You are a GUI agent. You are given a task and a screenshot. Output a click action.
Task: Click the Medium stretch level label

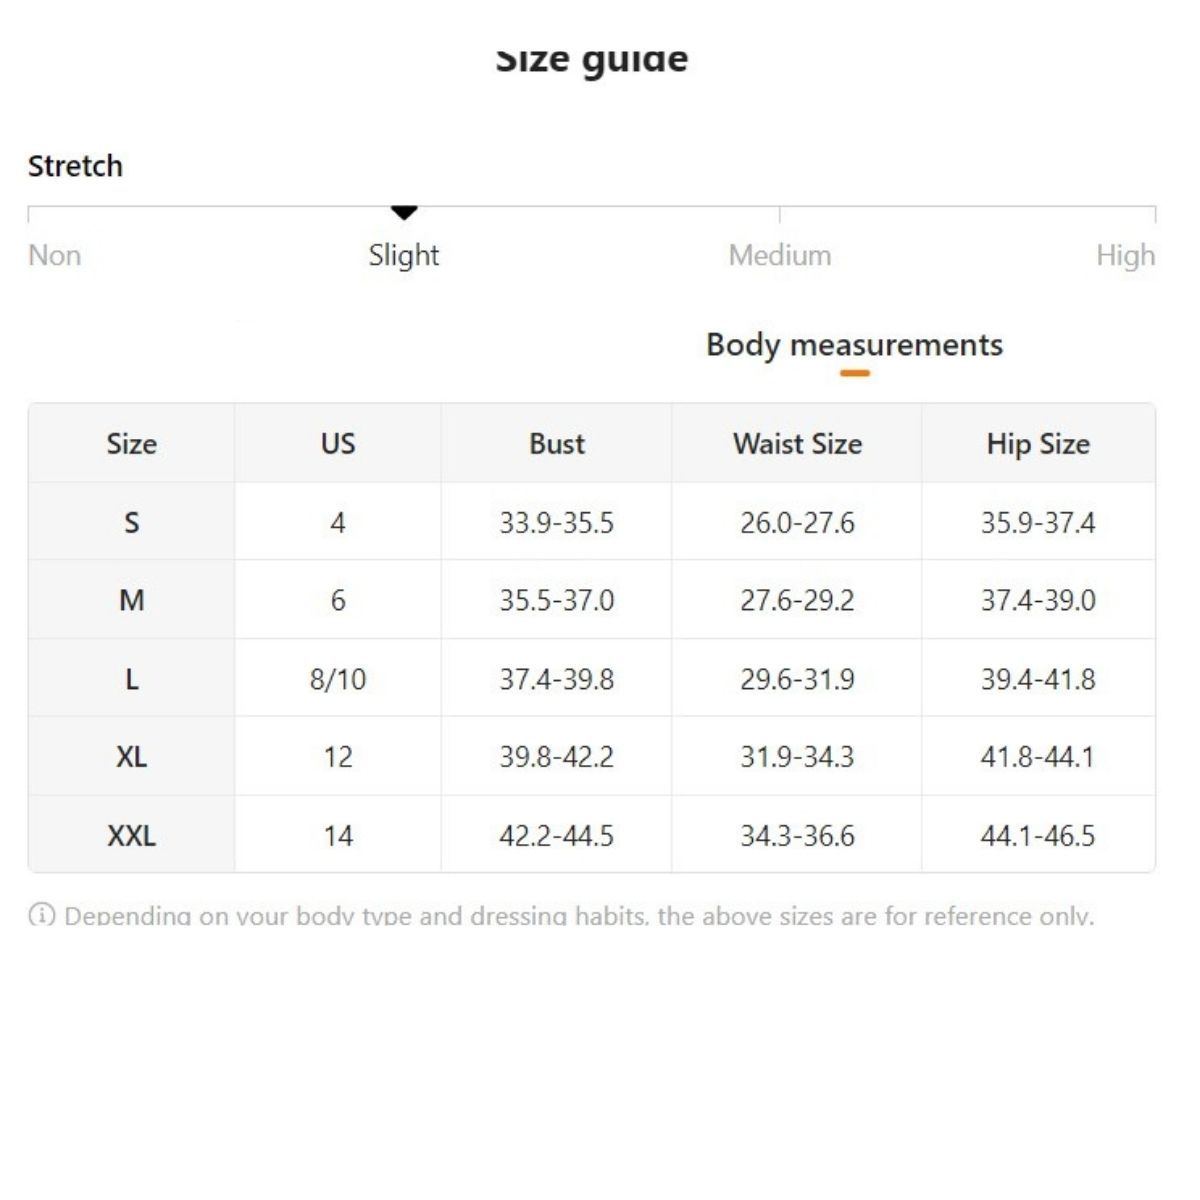780,255
